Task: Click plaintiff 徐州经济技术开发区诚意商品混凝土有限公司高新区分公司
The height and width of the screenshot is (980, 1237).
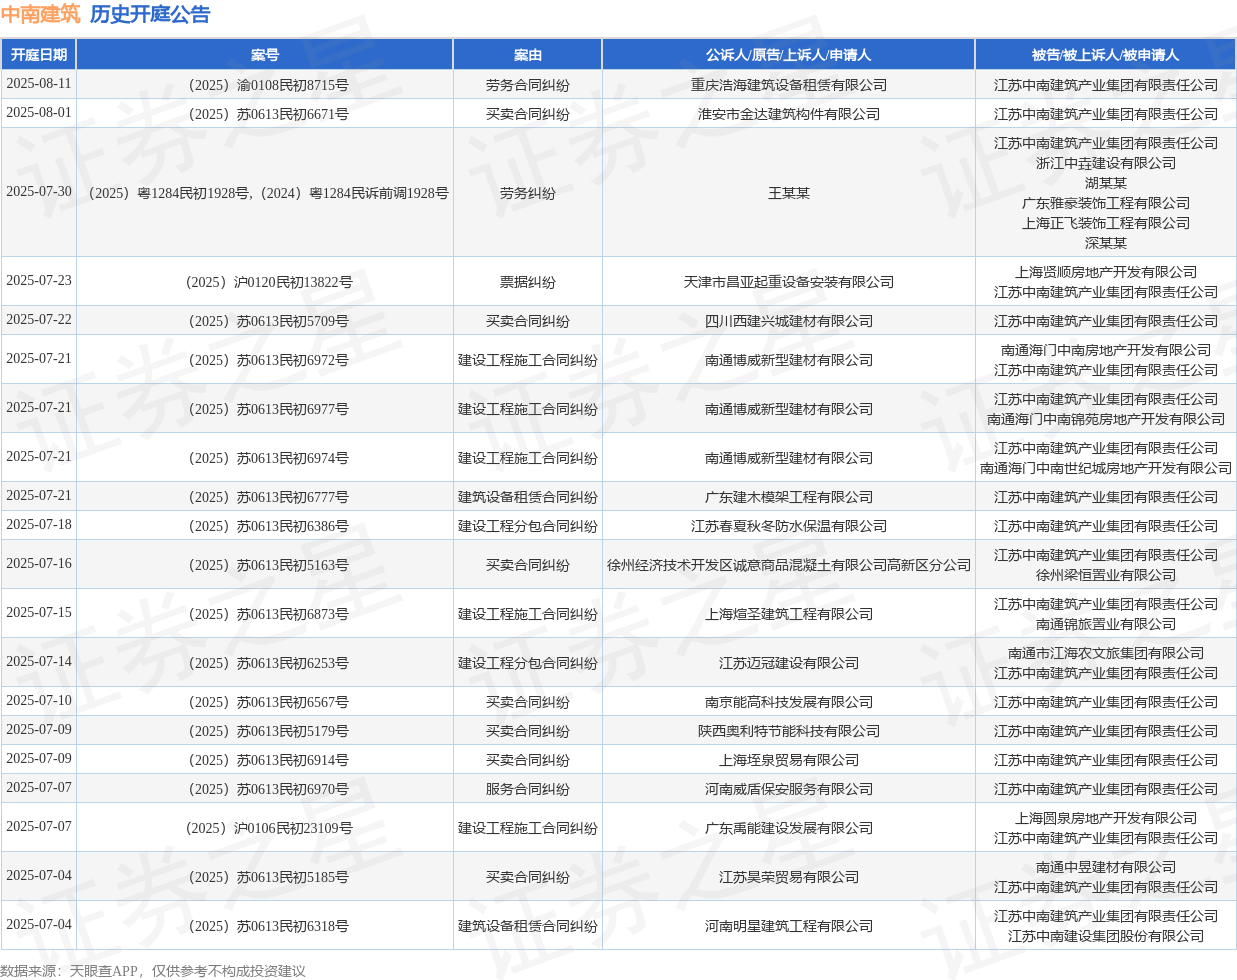Action: click(789, 565)
